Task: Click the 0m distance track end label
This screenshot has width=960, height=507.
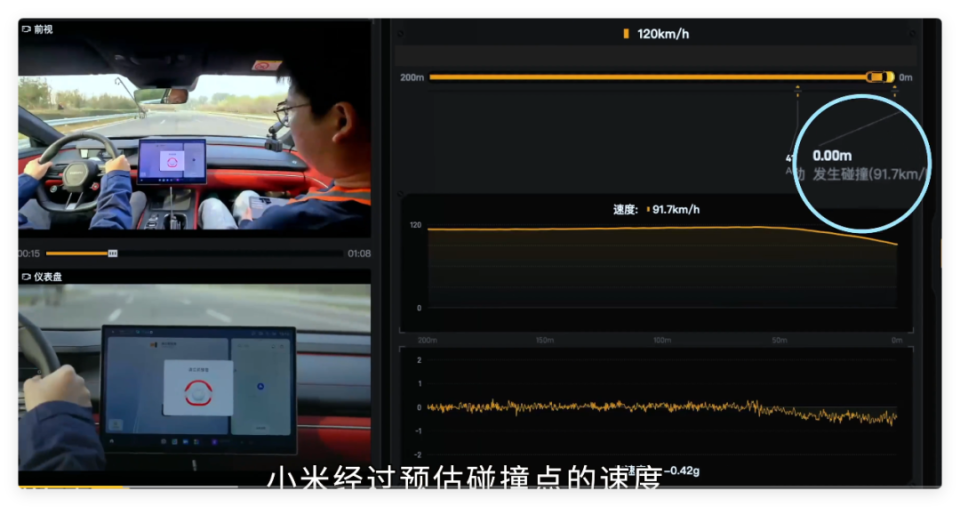Action: (x=906, y=78)
